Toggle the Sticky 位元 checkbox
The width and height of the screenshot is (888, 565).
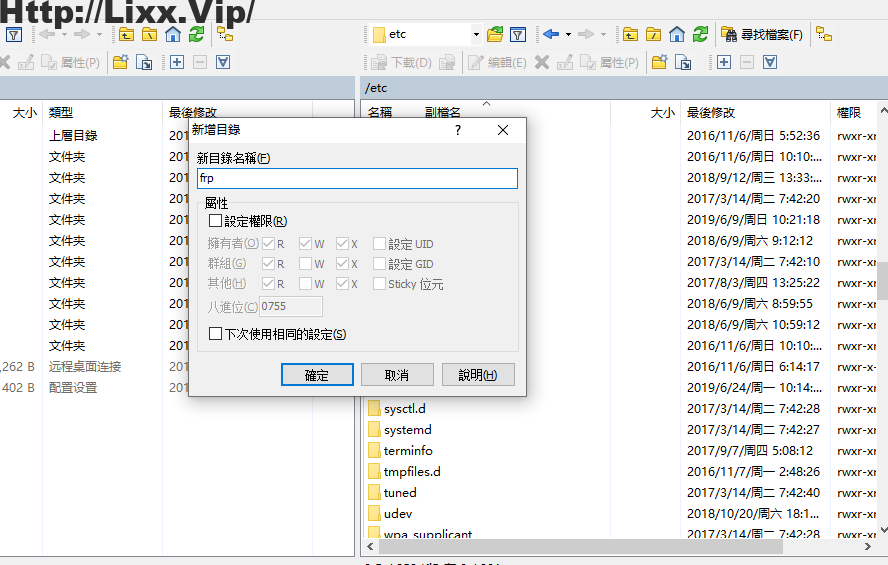point(379,283)
